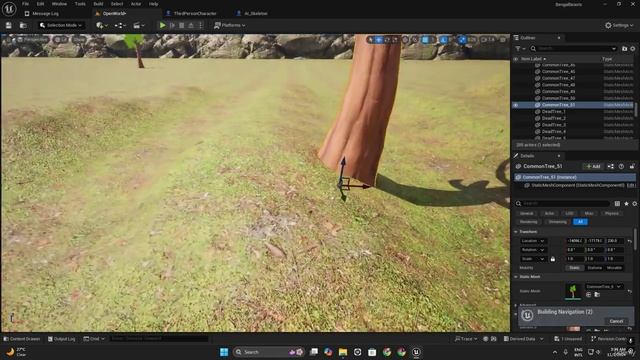Select the Physics filter in Details
Screen dimensions: 640x360
[x=611, y=213]
